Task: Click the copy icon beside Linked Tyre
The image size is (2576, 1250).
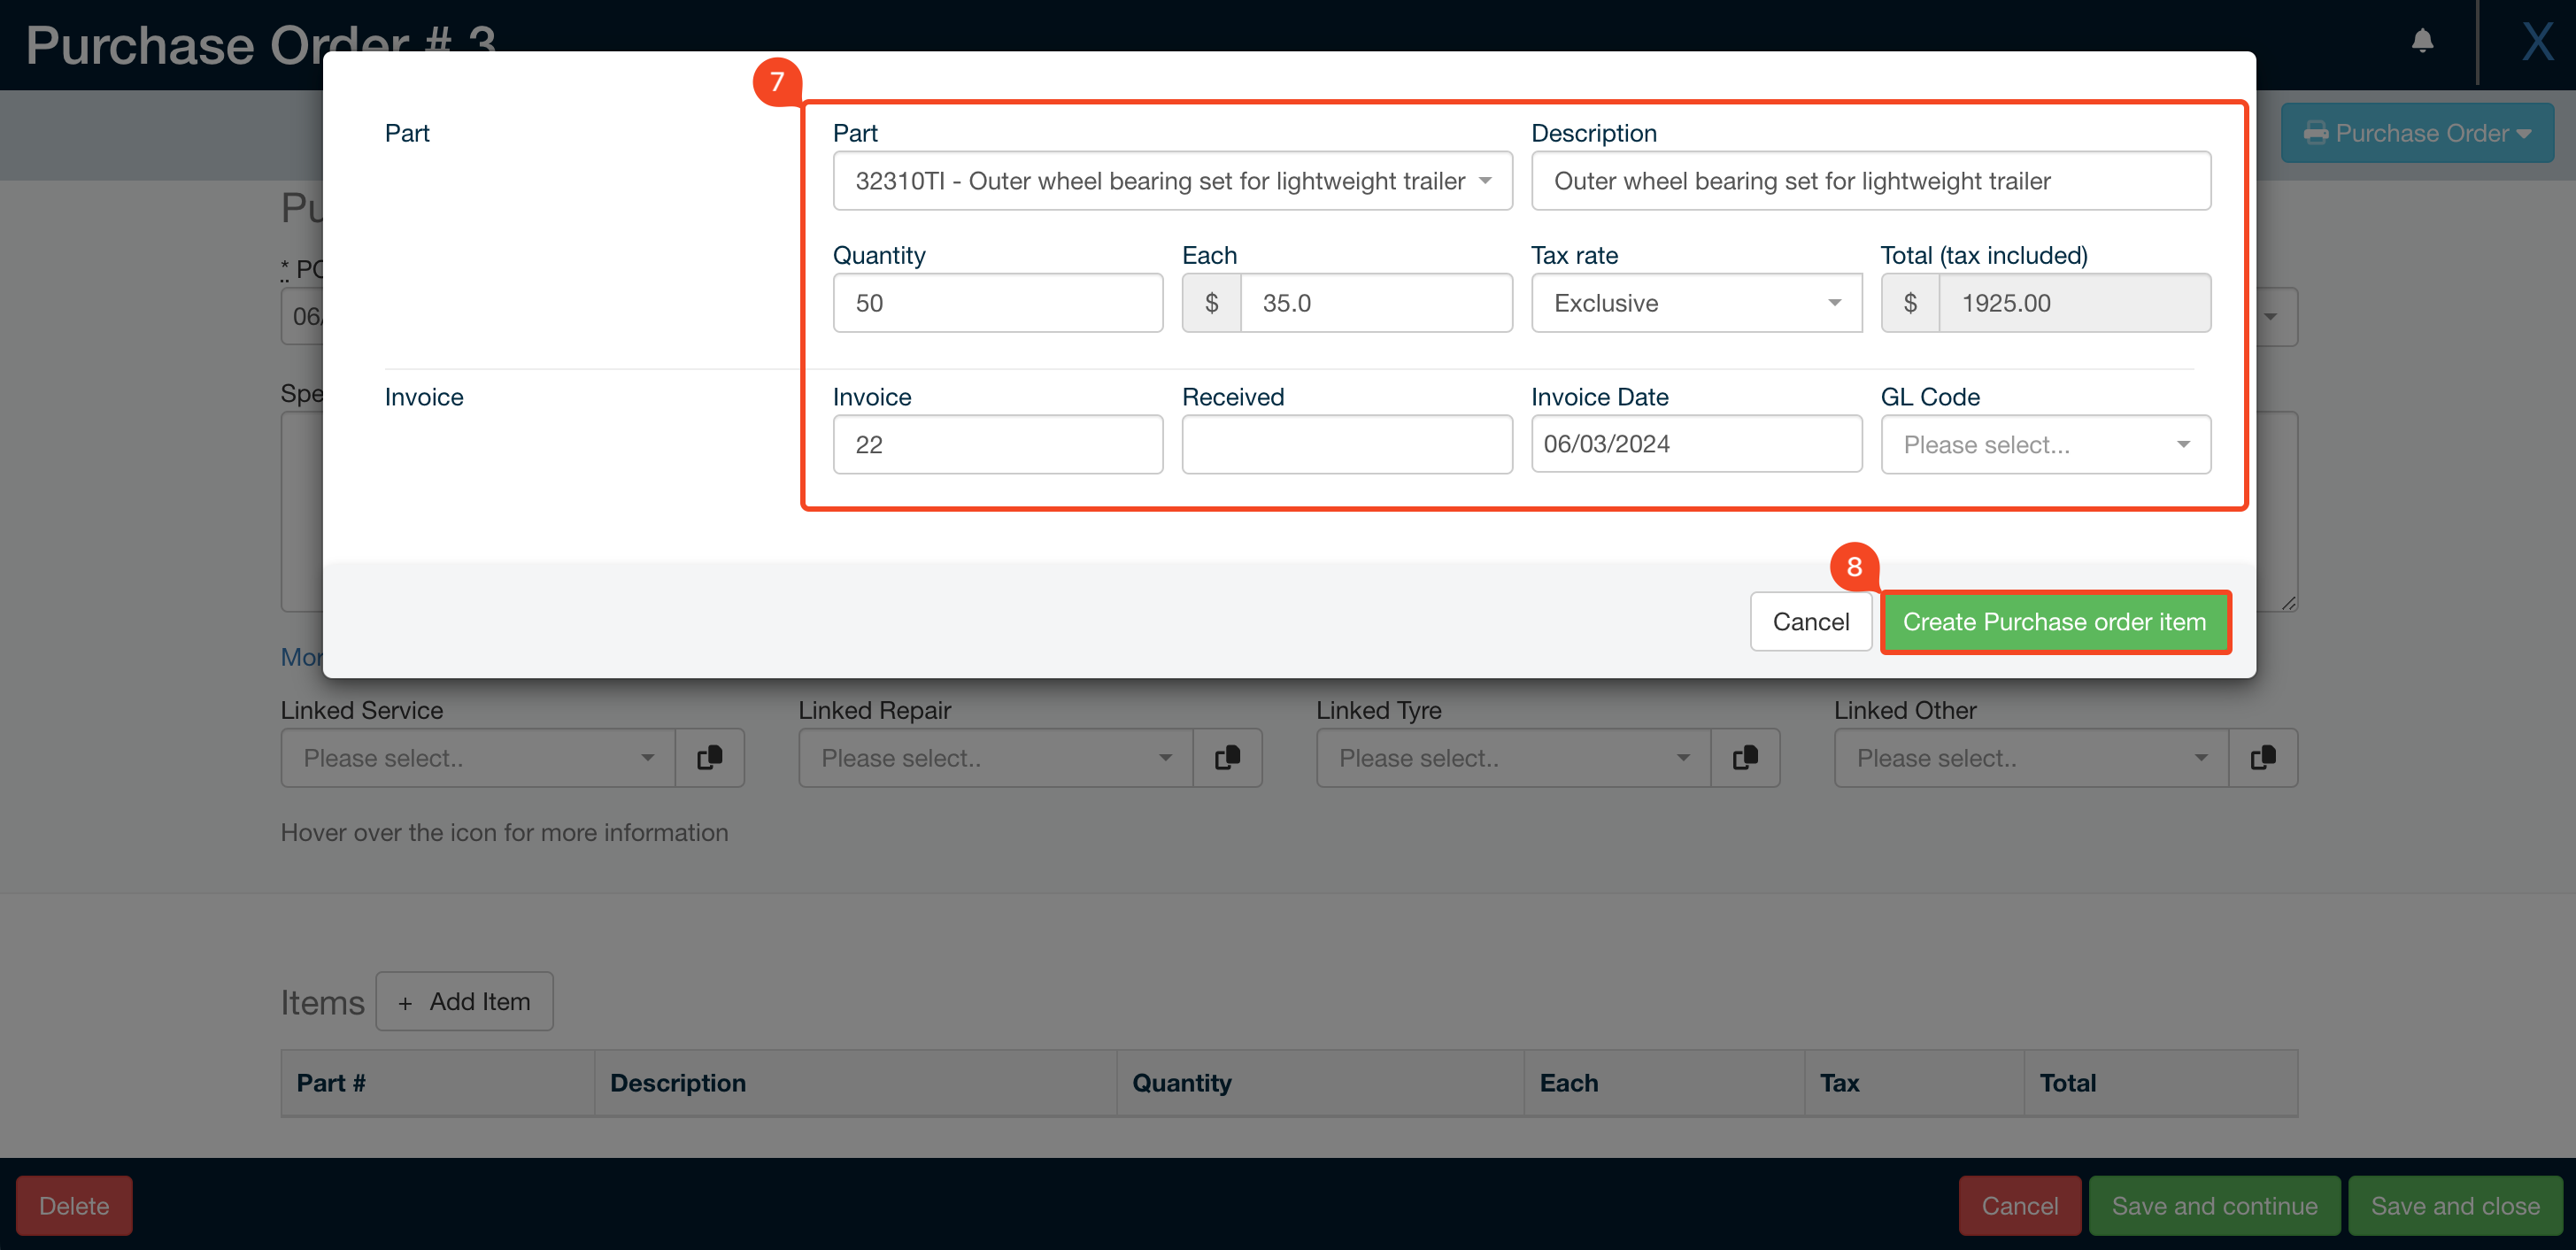Action: click(1746, 758)
